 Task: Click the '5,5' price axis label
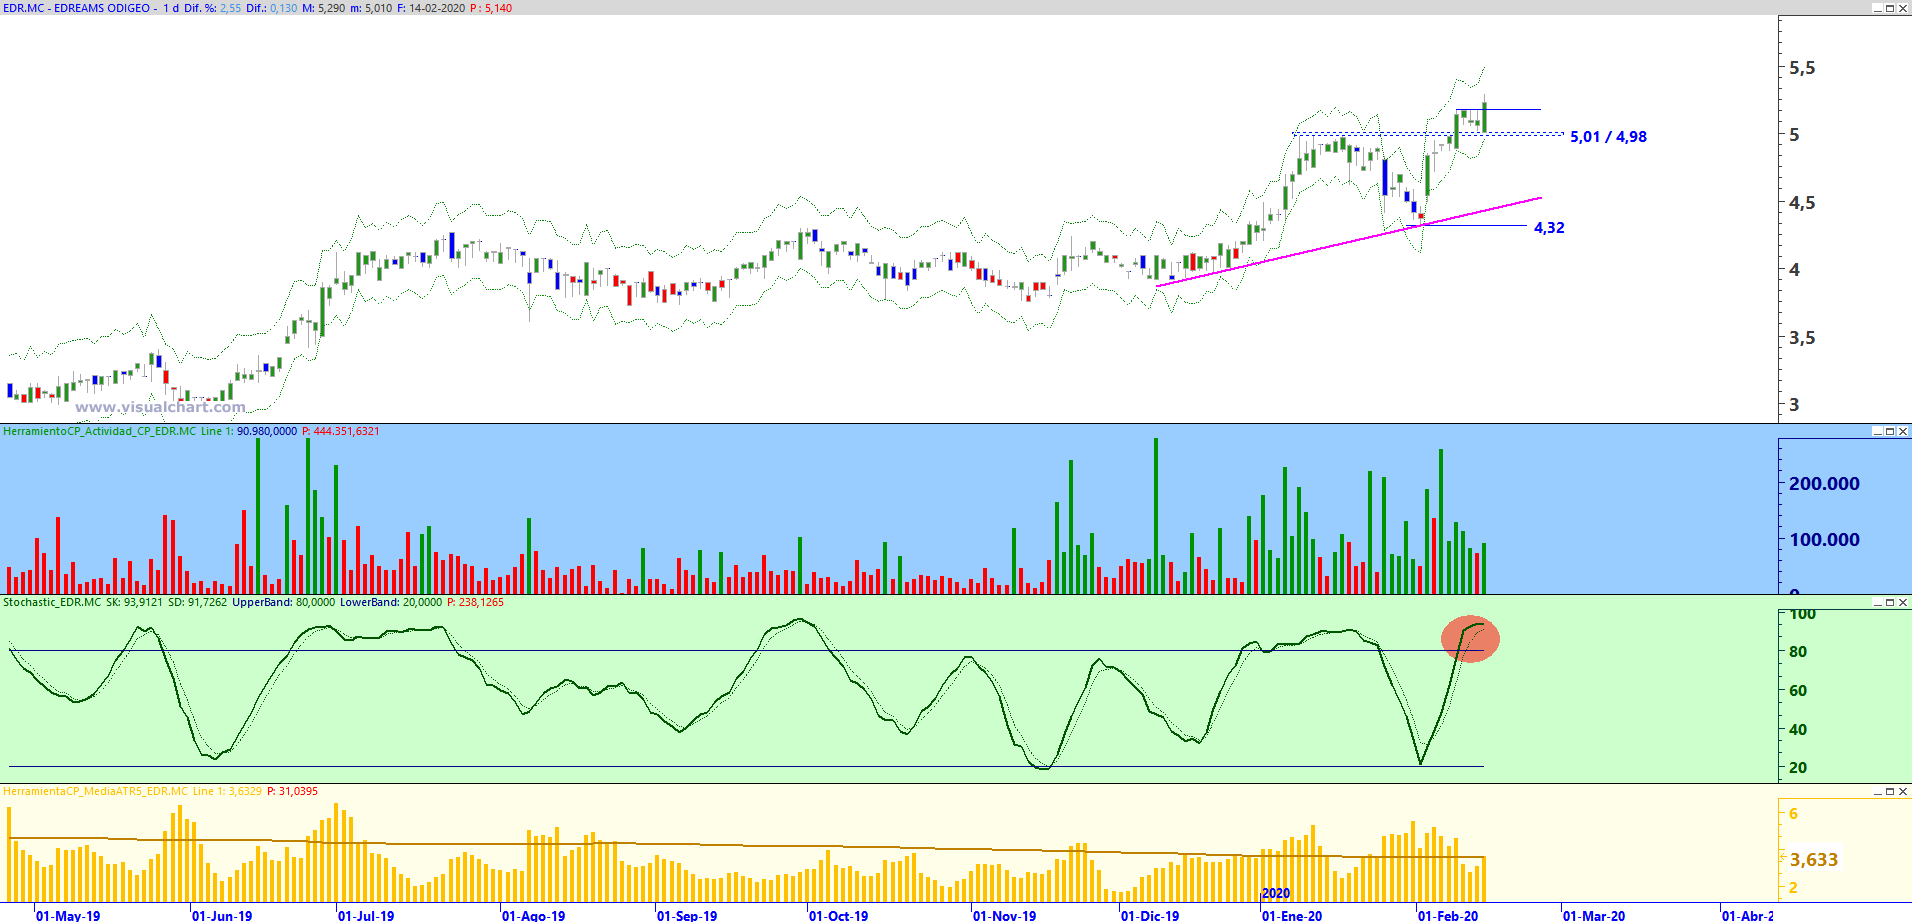1802,68
